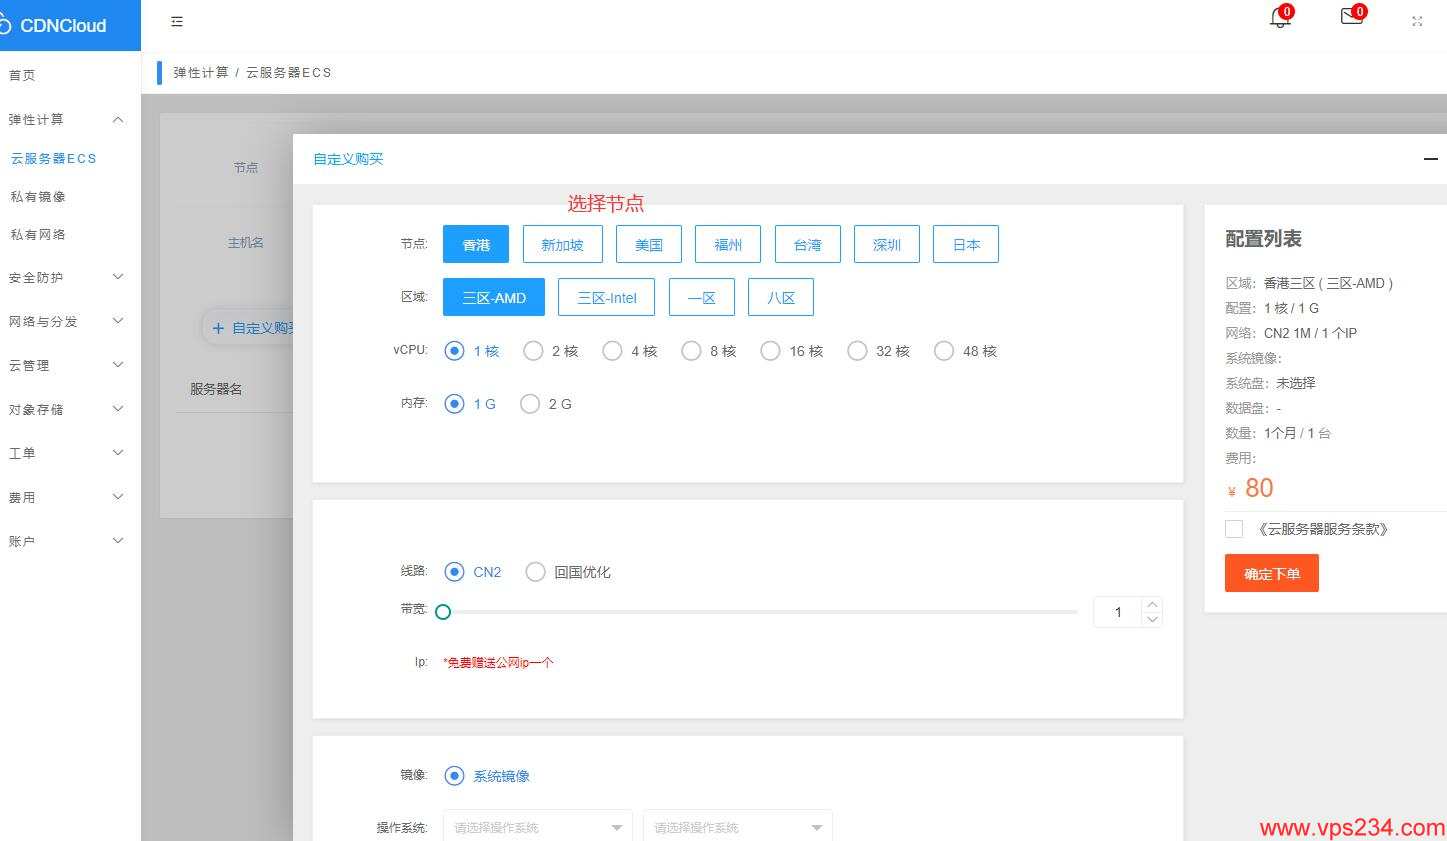Select the 1 核 vCPU option
Viewport: 1447px width, 841px height.
(472, 351)
